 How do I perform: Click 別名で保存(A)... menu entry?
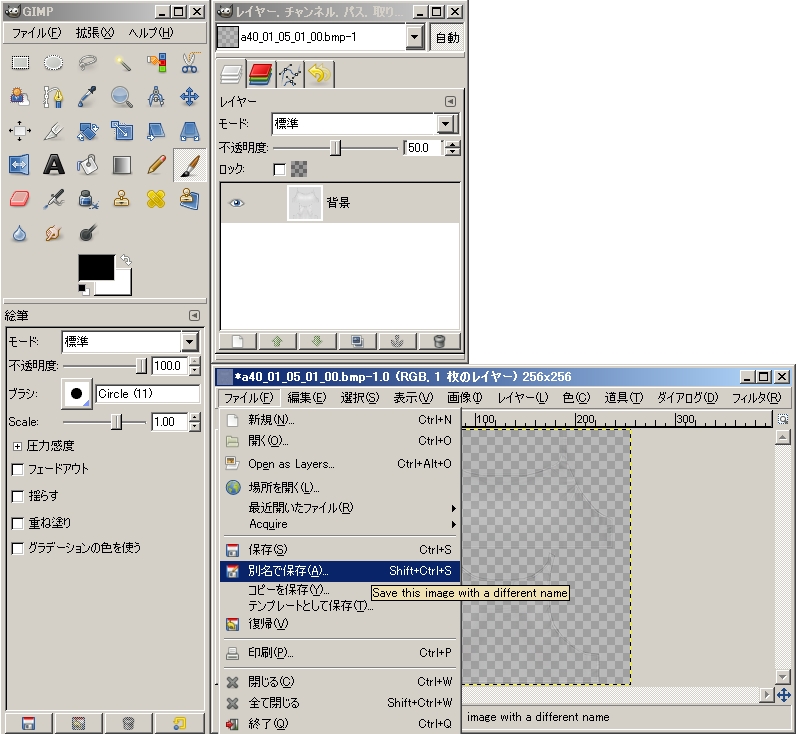point(288,571)
